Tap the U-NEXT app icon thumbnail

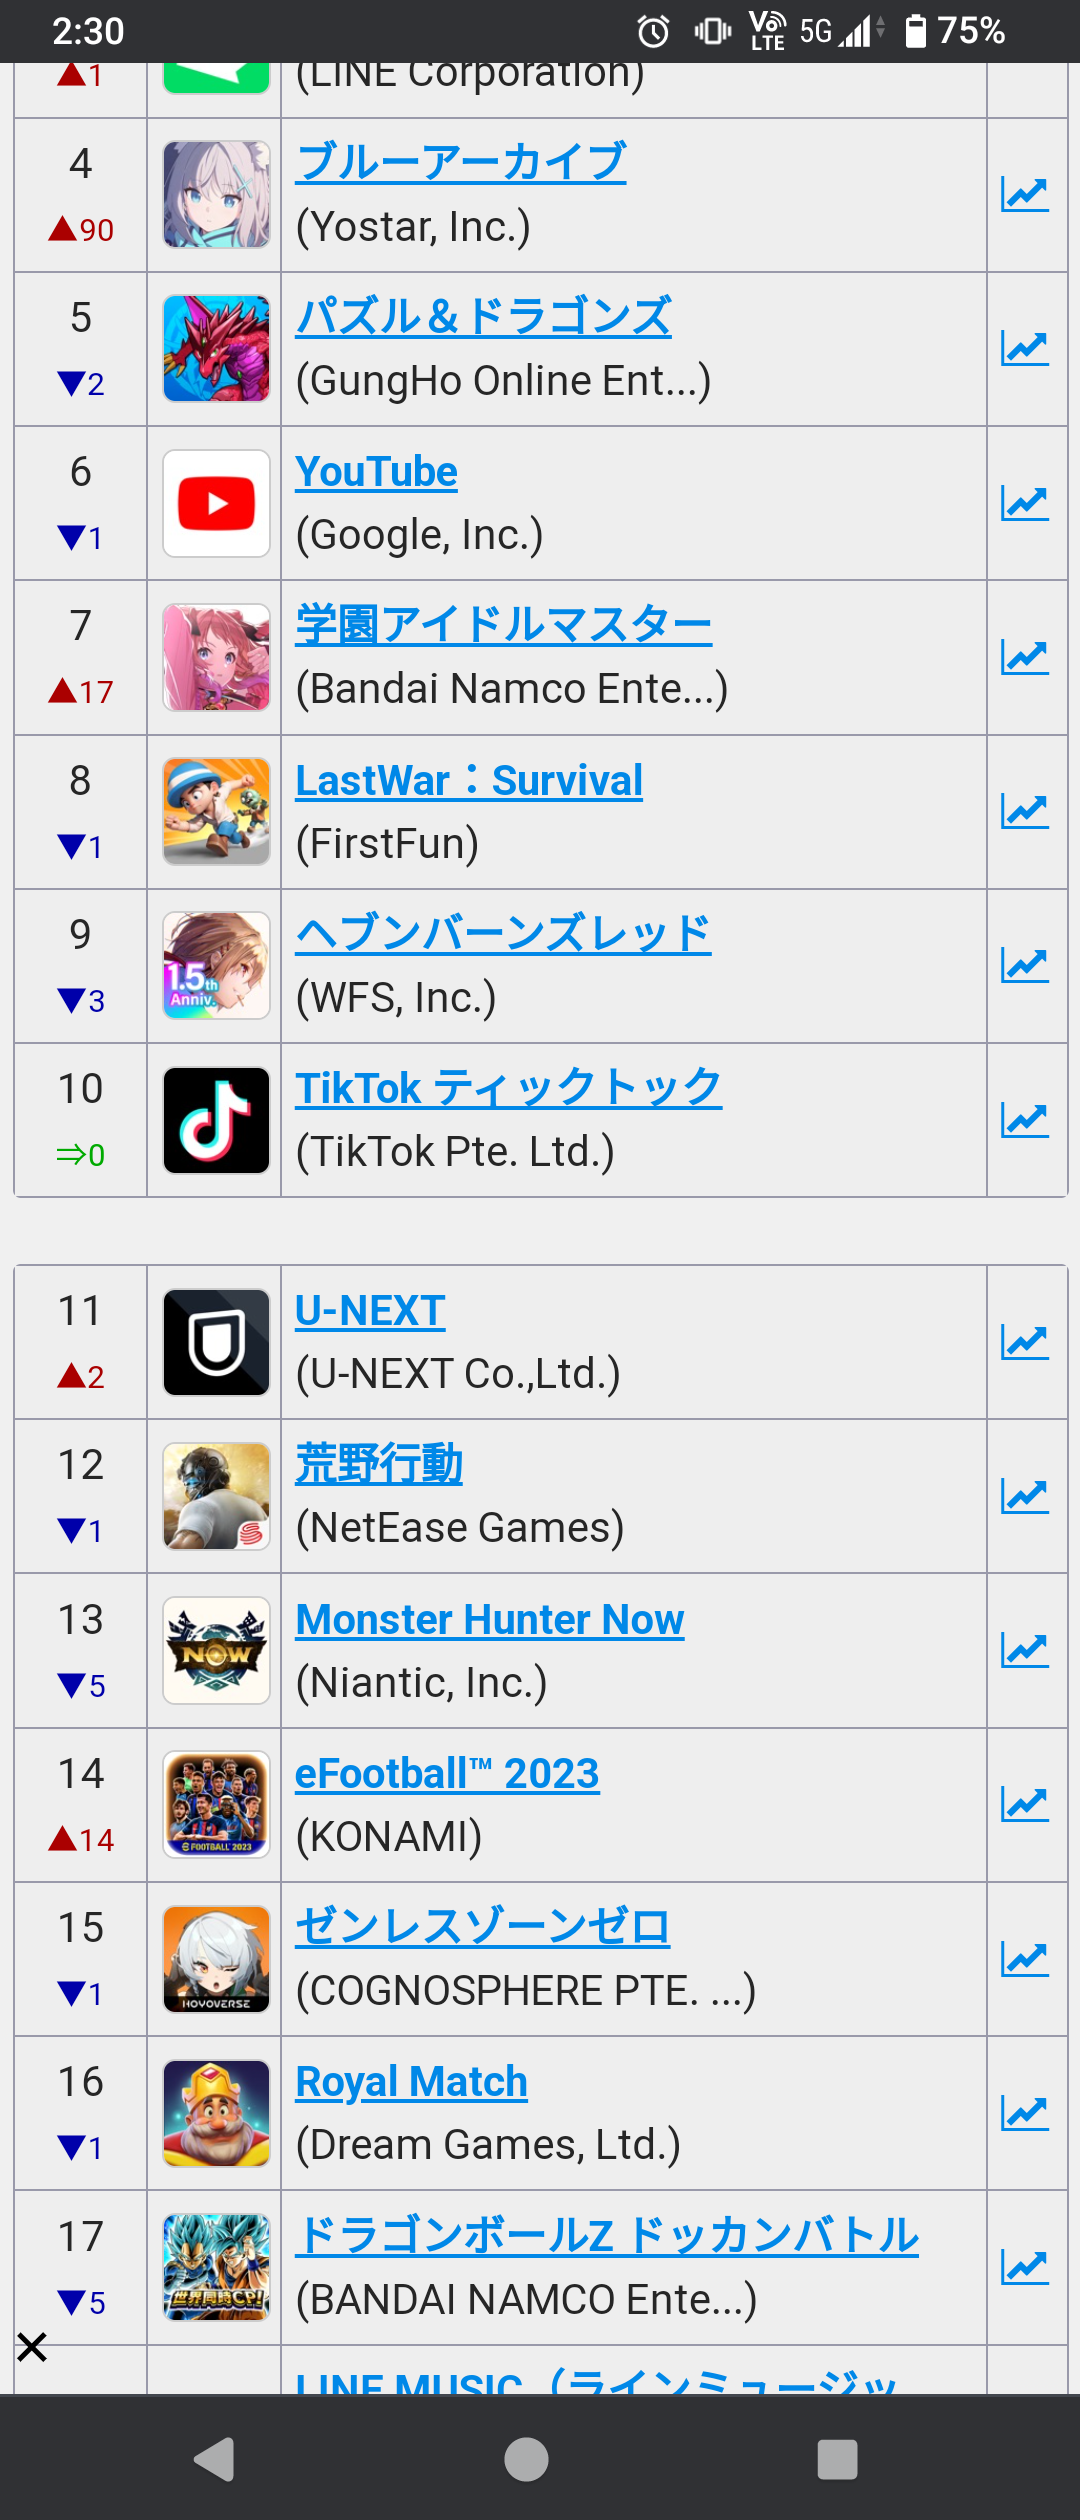(x=216, y=1342)
